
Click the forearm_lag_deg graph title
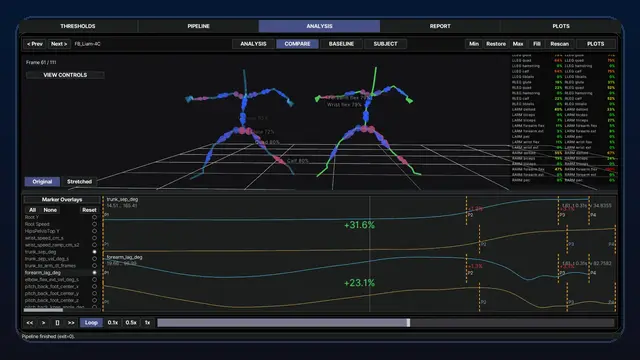[124, 258]
